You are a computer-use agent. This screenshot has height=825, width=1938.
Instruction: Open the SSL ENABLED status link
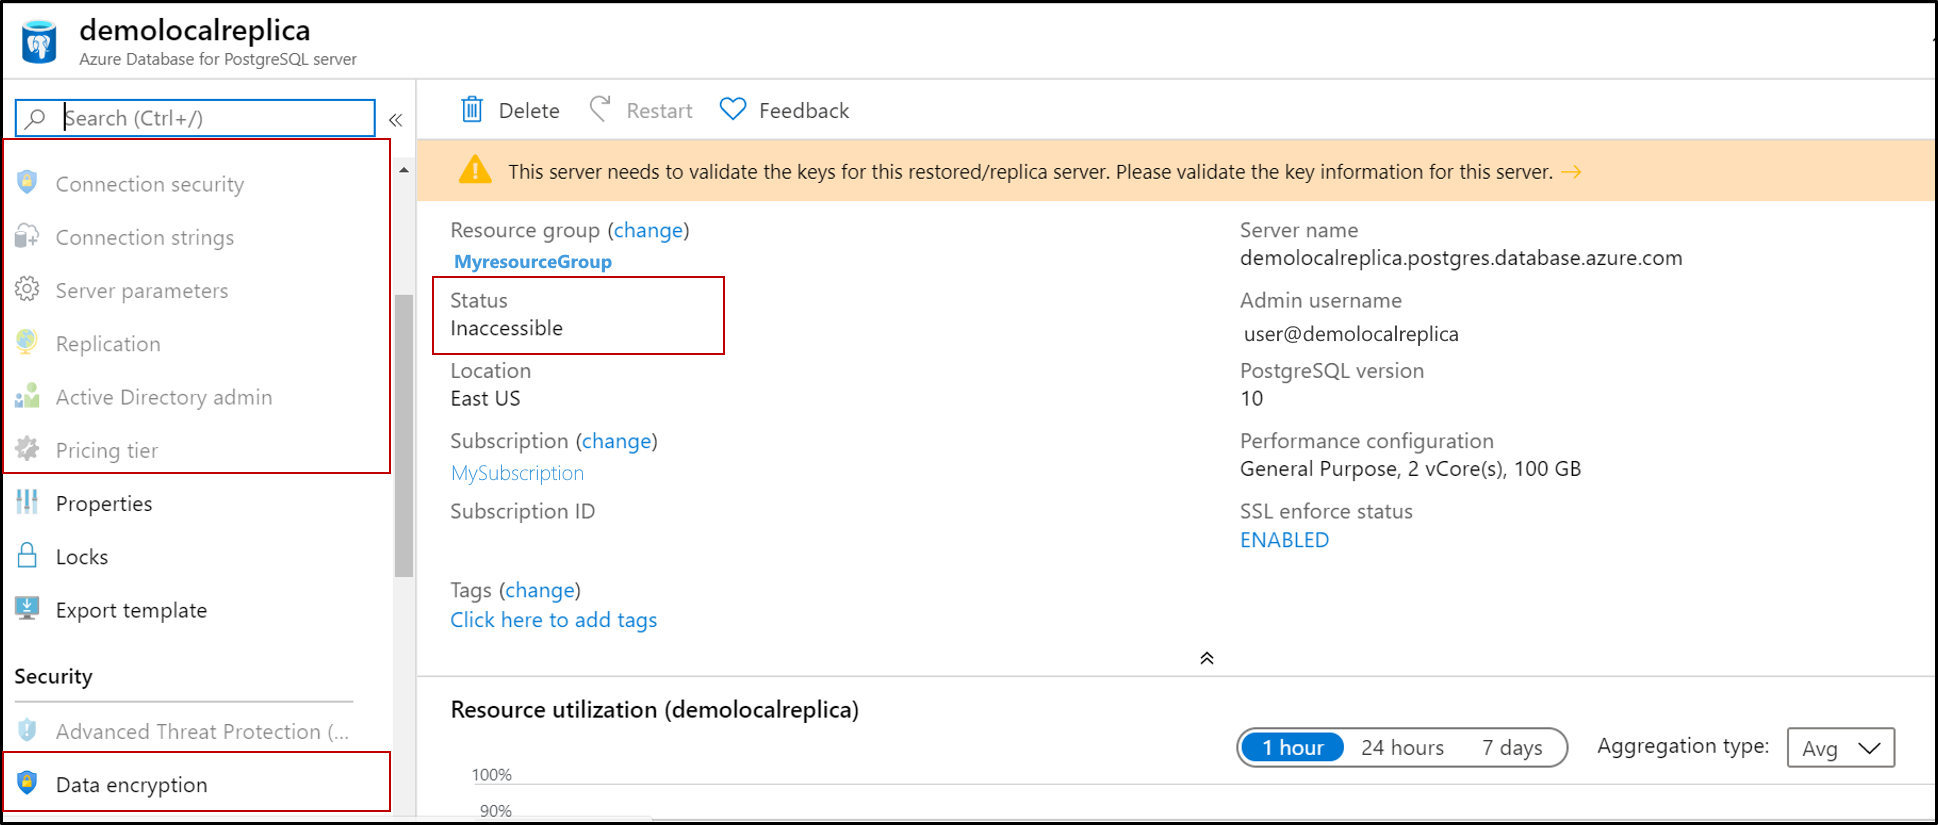[1284, 540]
